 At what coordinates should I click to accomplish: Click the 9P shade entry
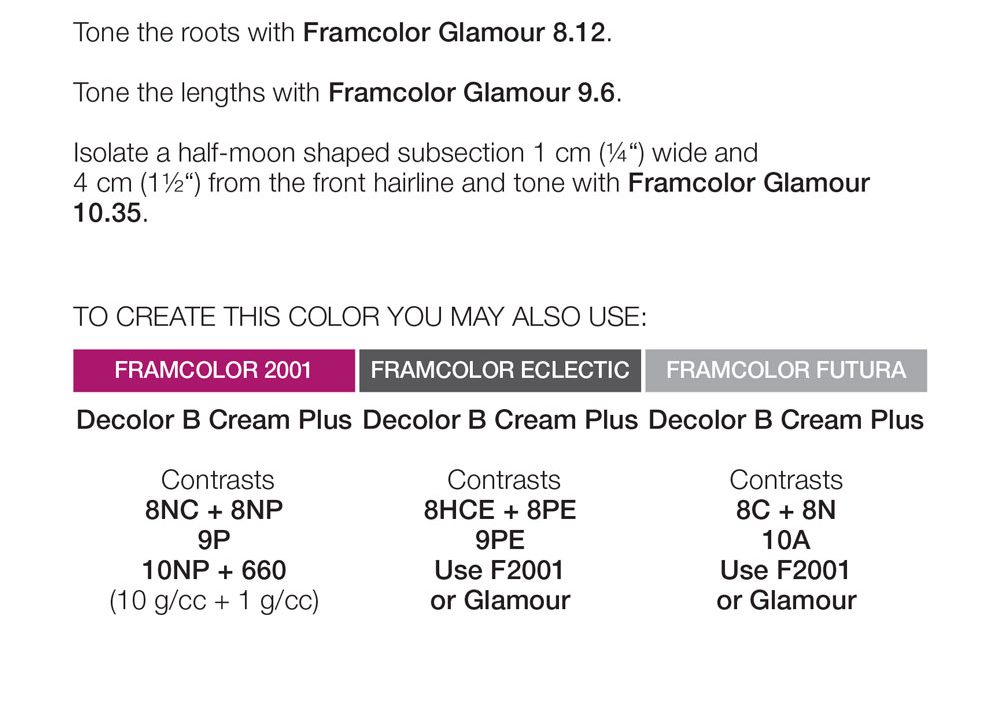tap(214, 540)
